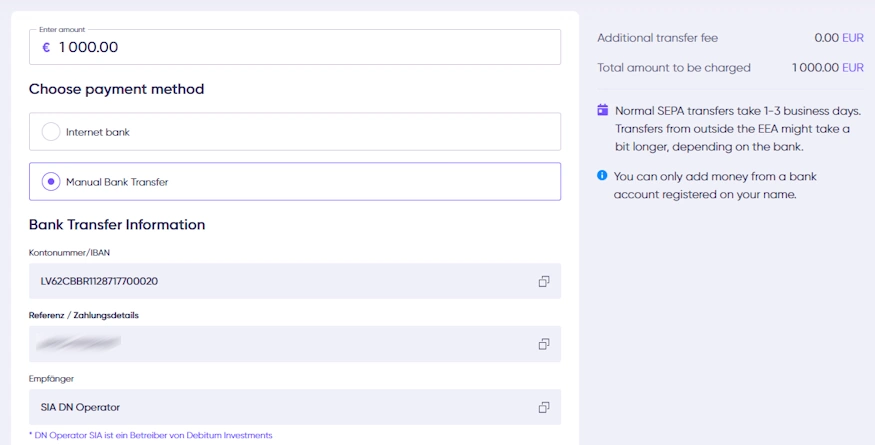Click the DN Operator SIA footnote text
Screen dimensions: 875x445
pyautogui.click(x=152, y=435)
